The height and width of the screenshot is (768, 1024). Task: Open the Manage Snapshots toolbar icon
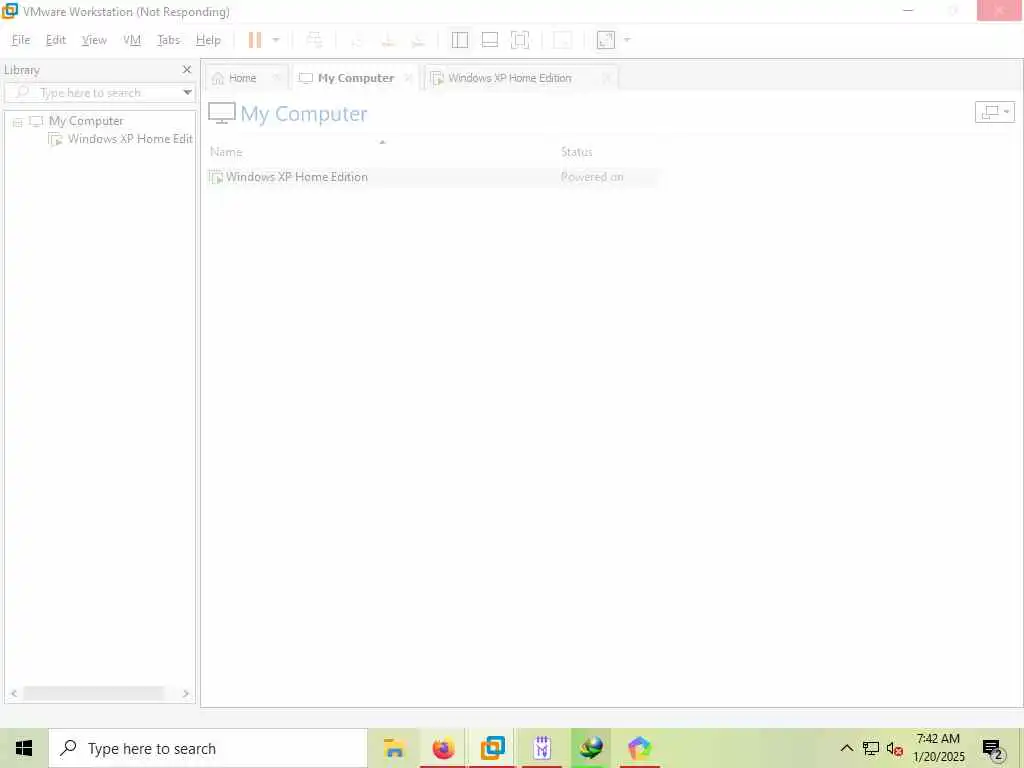tap(418, 40)
